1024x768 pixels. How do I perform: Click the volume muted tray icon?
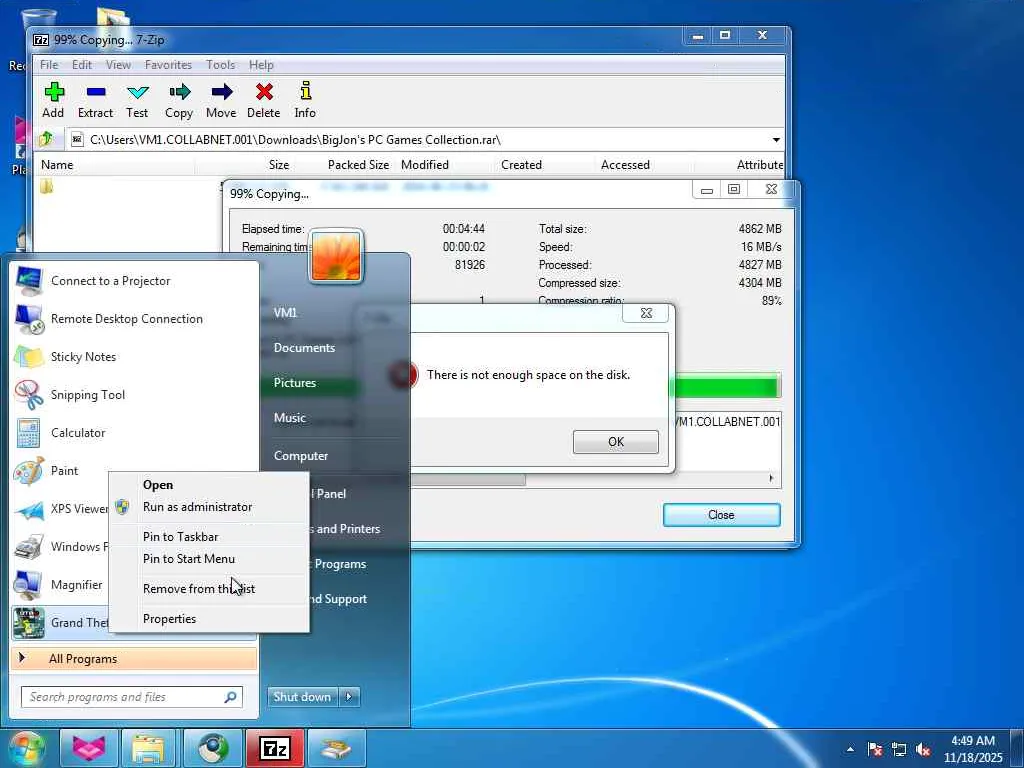(923, 749)
